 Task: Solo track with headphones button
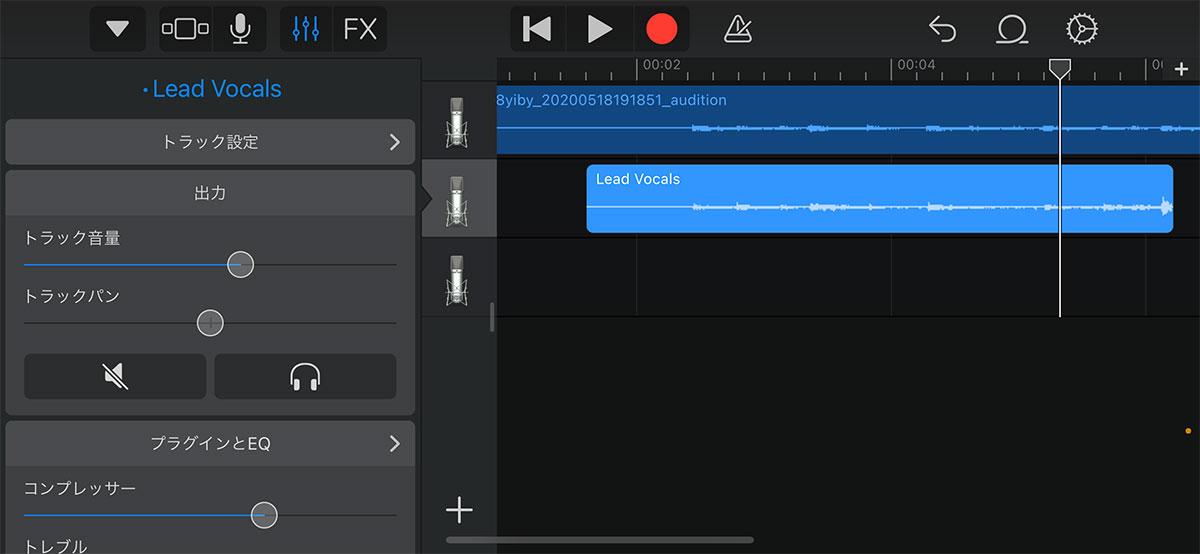[305, 376]
